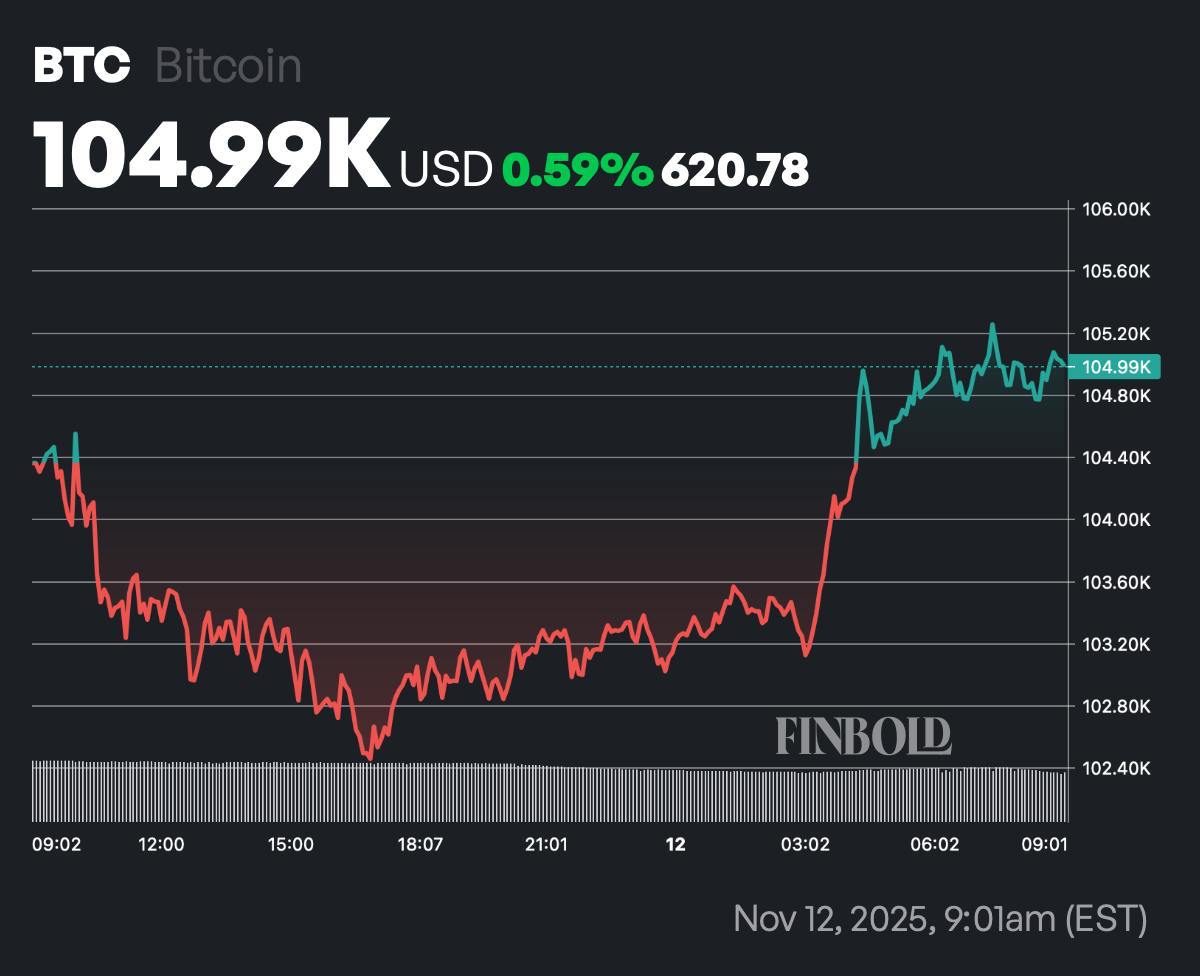
Task: Click the Bitcoin name label
Action: click(x=229, y=66)
